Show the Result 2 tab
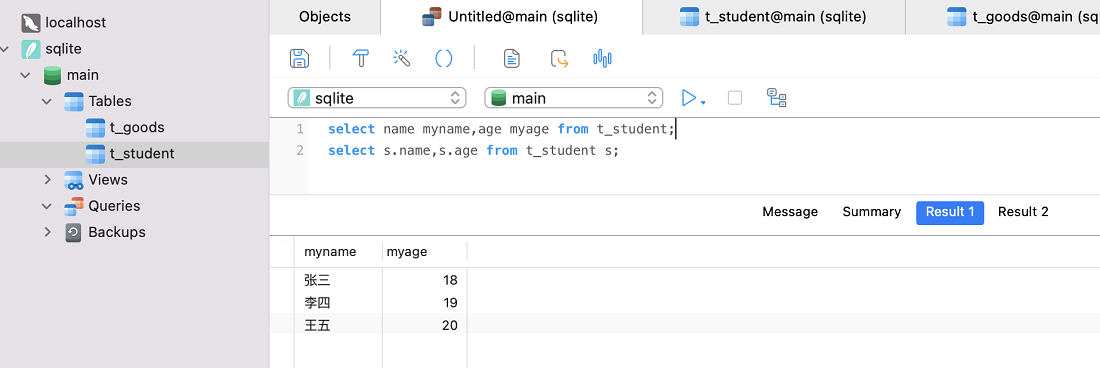The height and width of the screenshot is (368, 1100). point(1023,212)
